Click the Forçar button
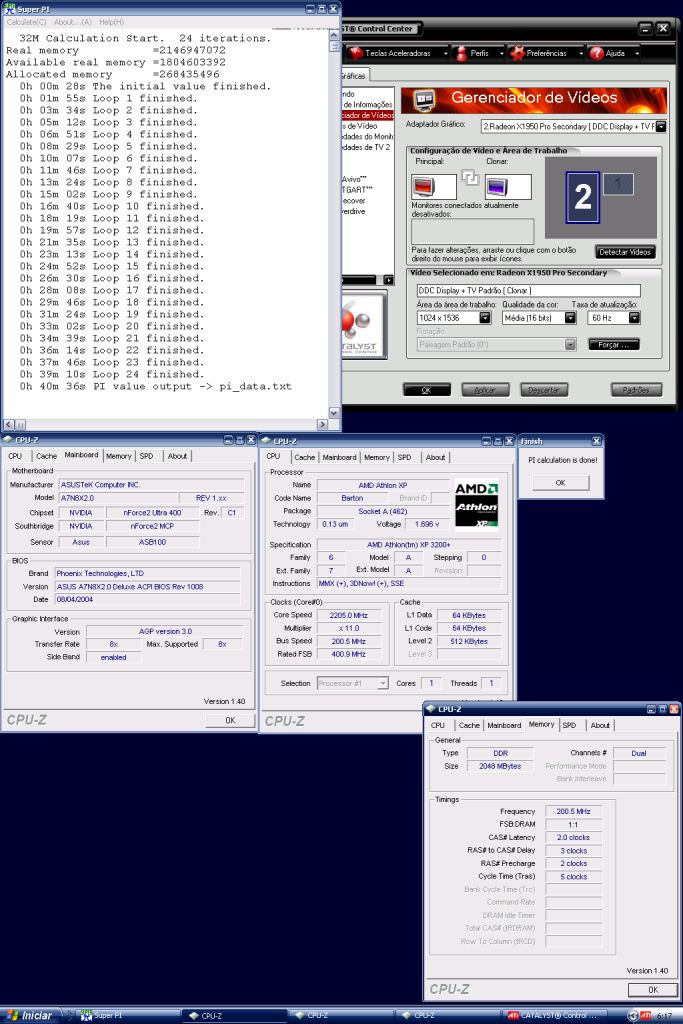683x1024 pixels. [x=614, y=344]
